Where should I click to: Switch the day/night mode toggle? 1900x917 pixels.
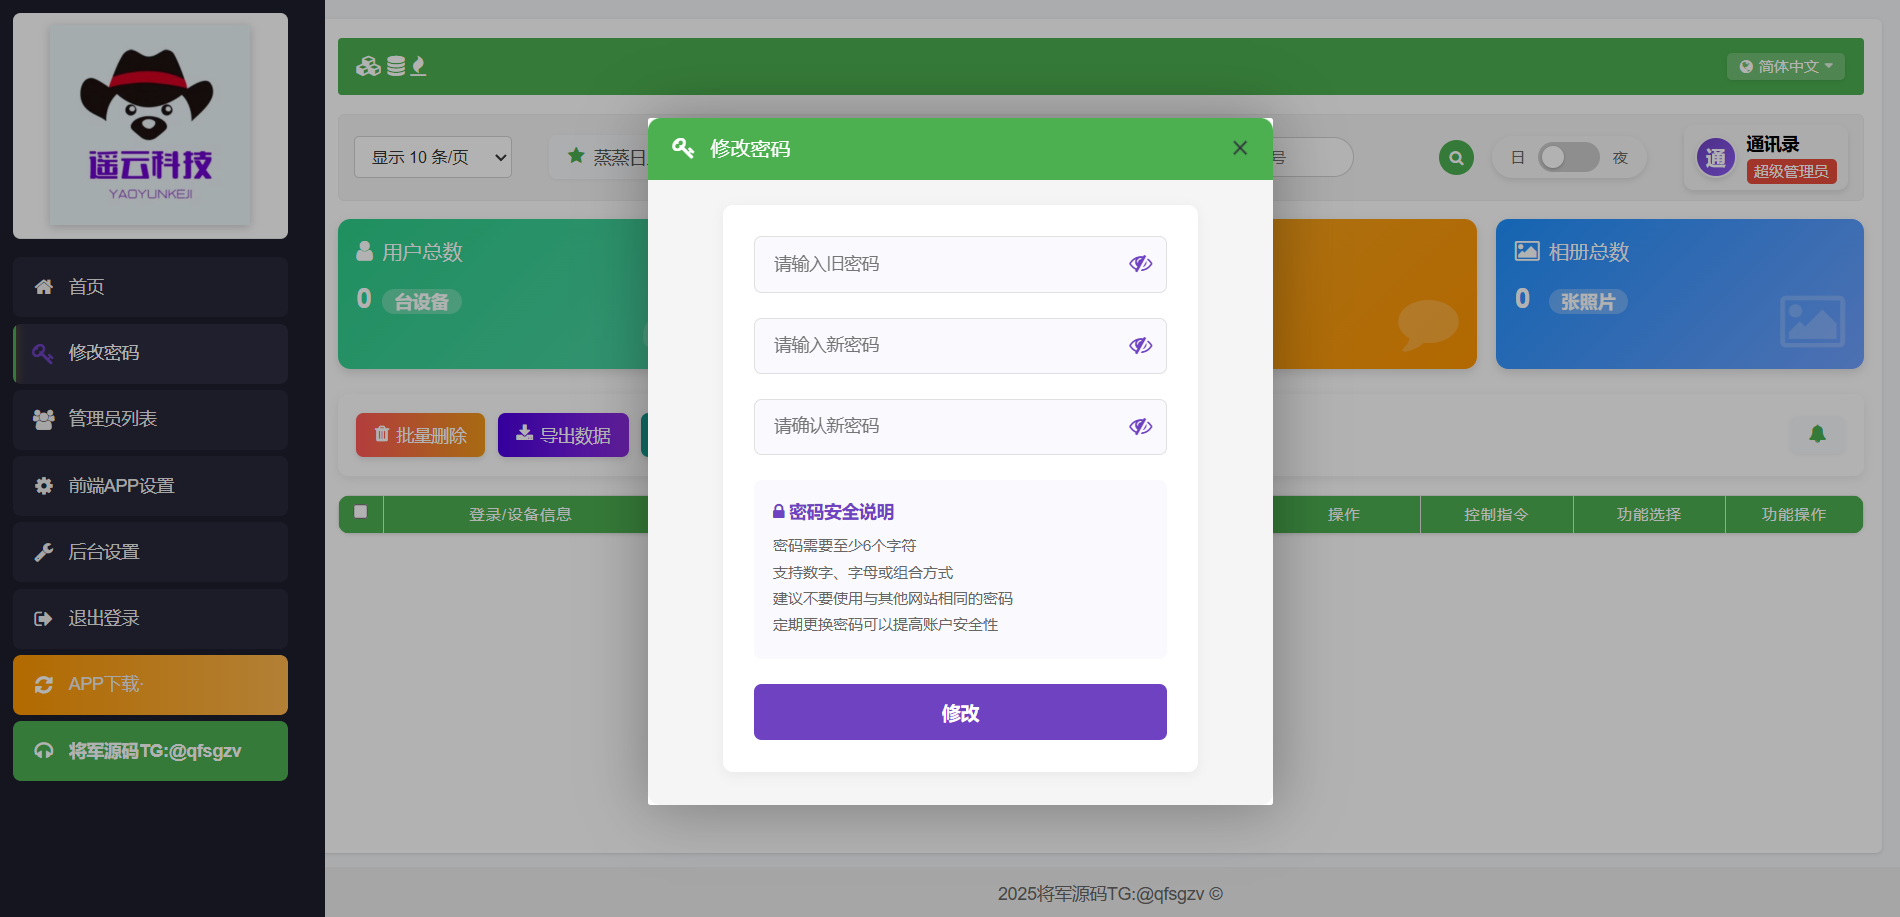(x=1568, y=158)
